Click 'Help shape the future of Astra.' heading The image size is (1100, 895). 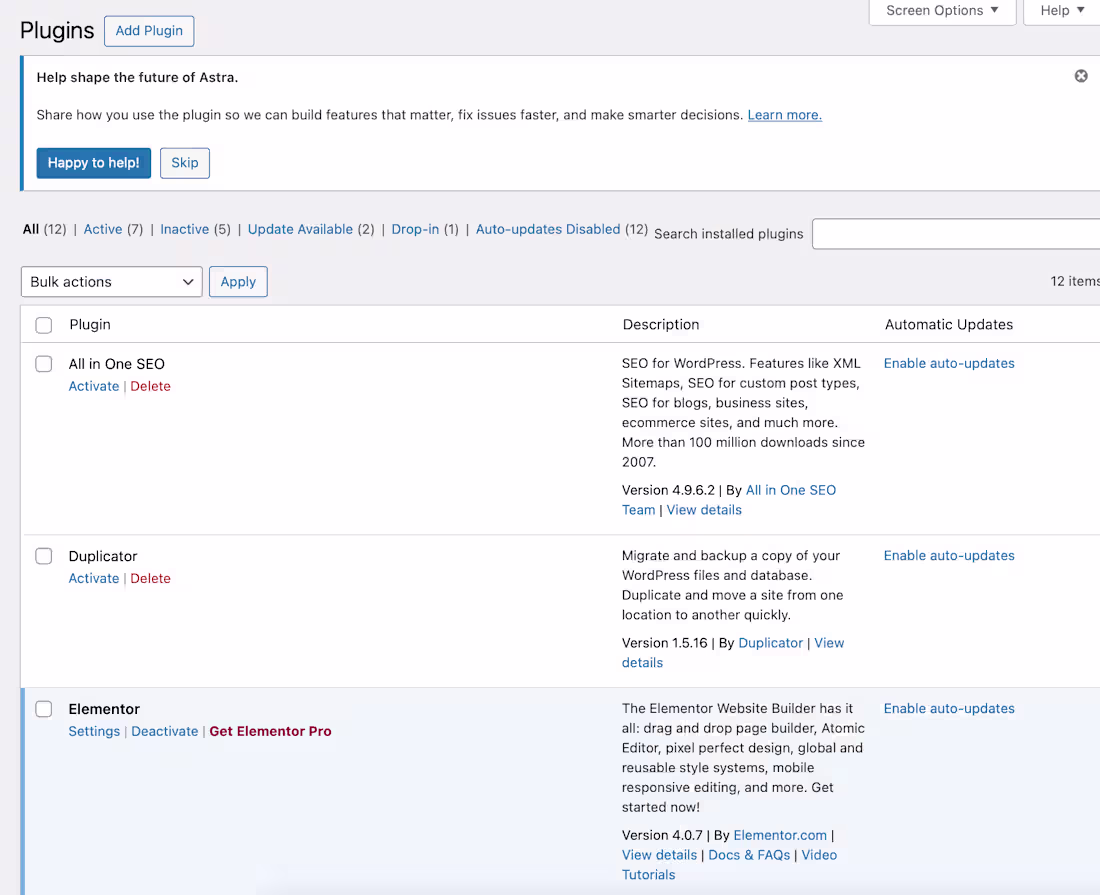[138, 77]
